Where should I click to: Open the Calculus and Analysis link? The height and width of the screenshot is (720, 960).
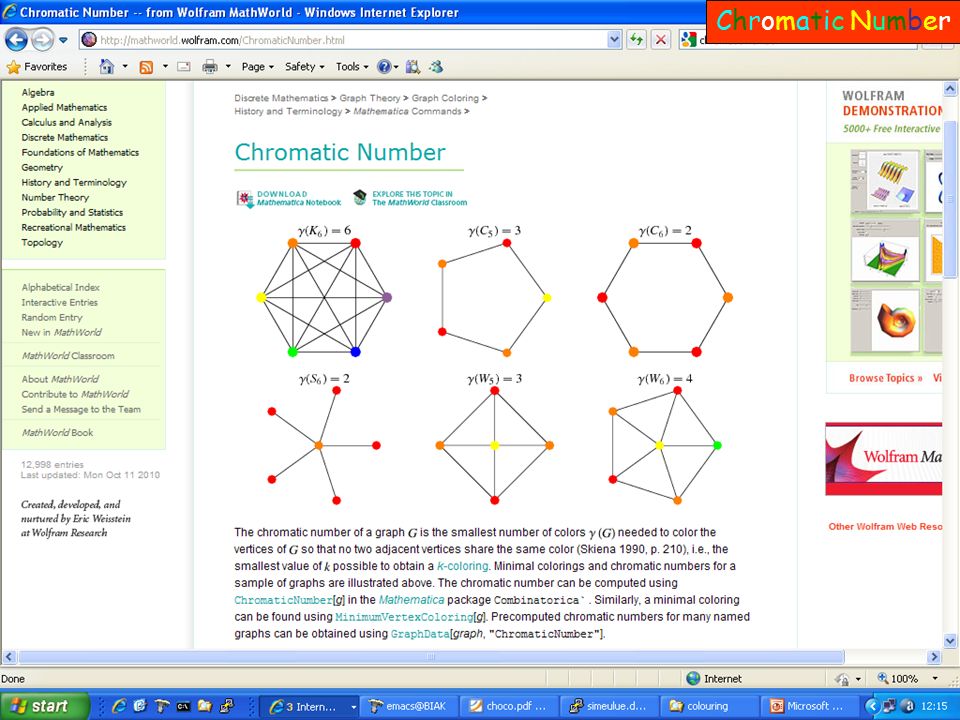coord(67,122)
